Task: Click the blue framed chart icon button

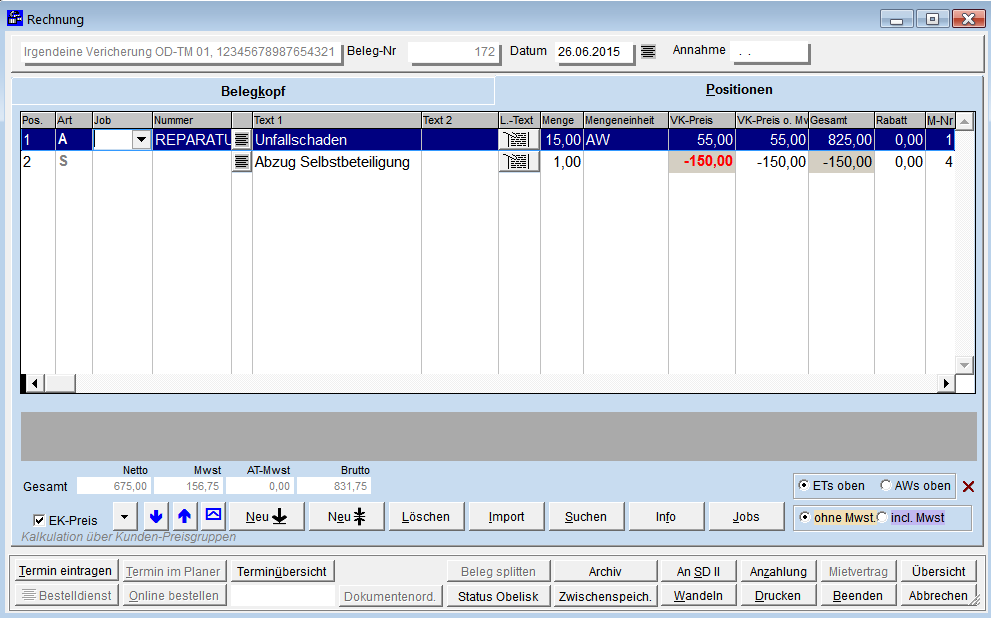Action: [213, 516]
